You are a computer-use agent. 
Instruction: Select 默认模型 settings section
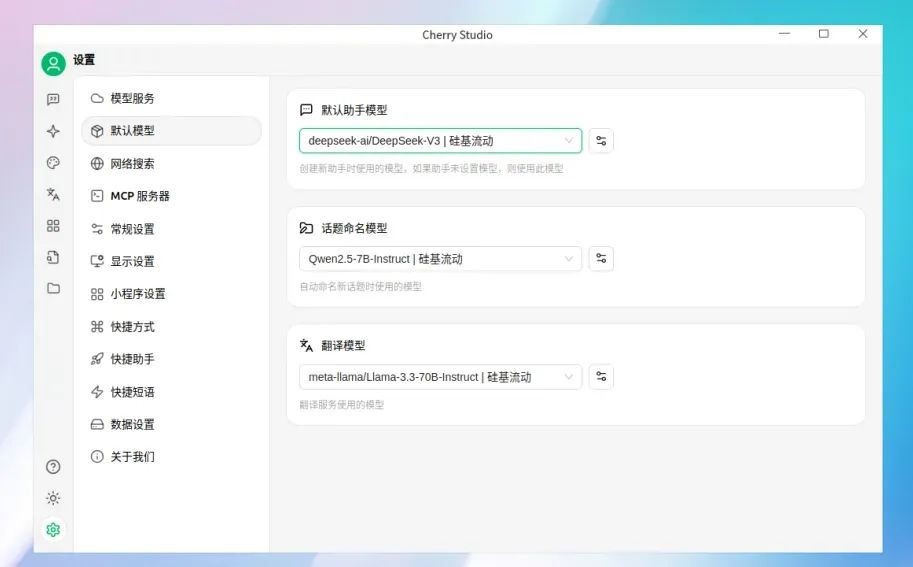(171, 131)
